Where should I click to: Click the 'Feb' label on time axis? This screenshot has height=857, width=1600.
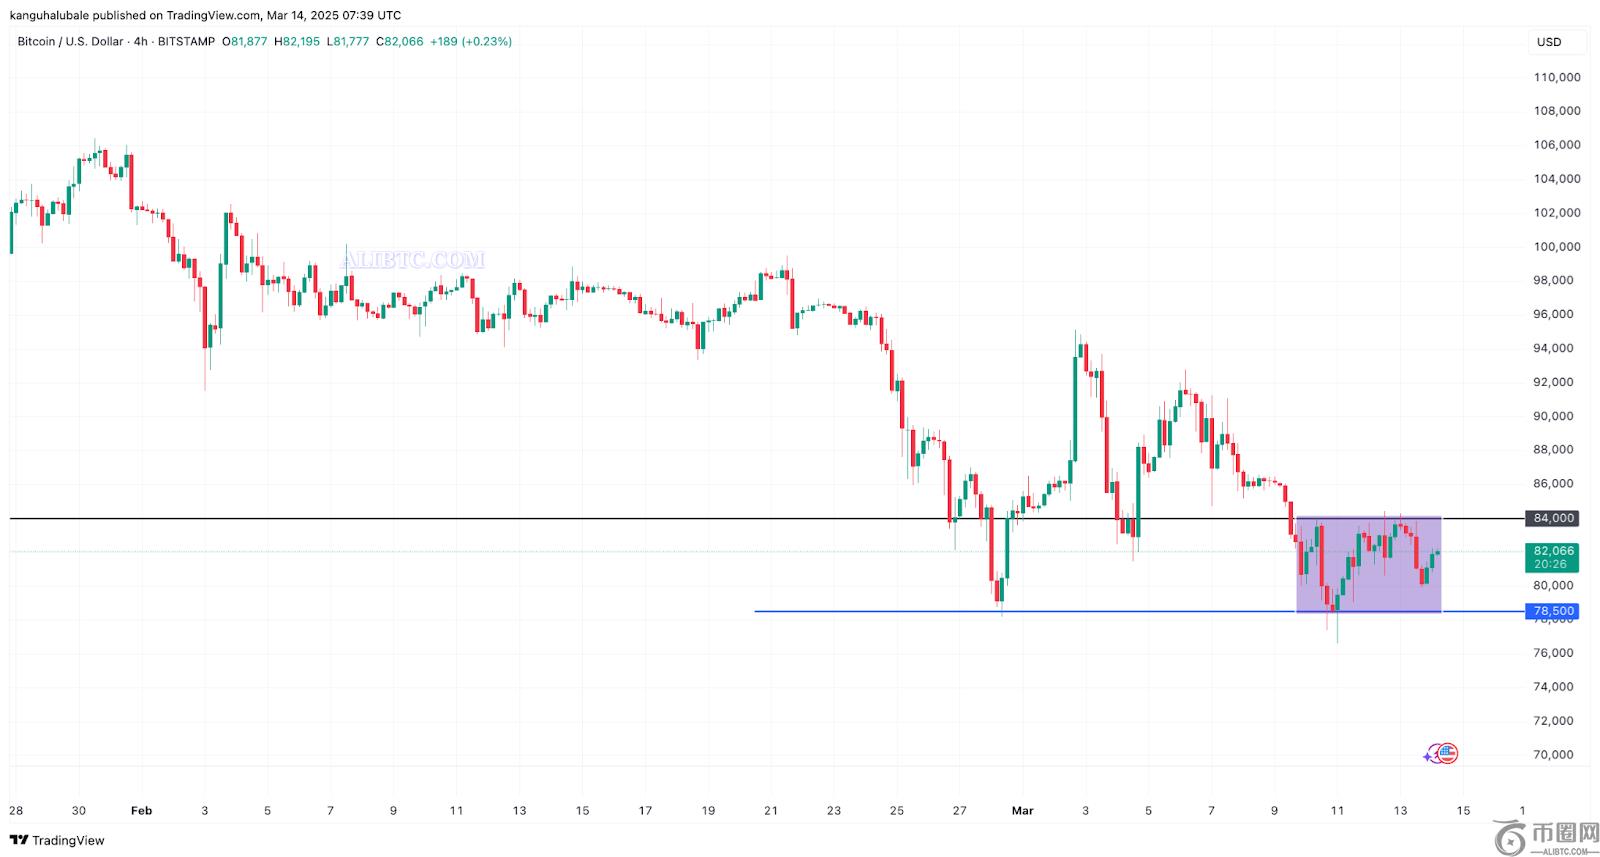coord(142,811)
